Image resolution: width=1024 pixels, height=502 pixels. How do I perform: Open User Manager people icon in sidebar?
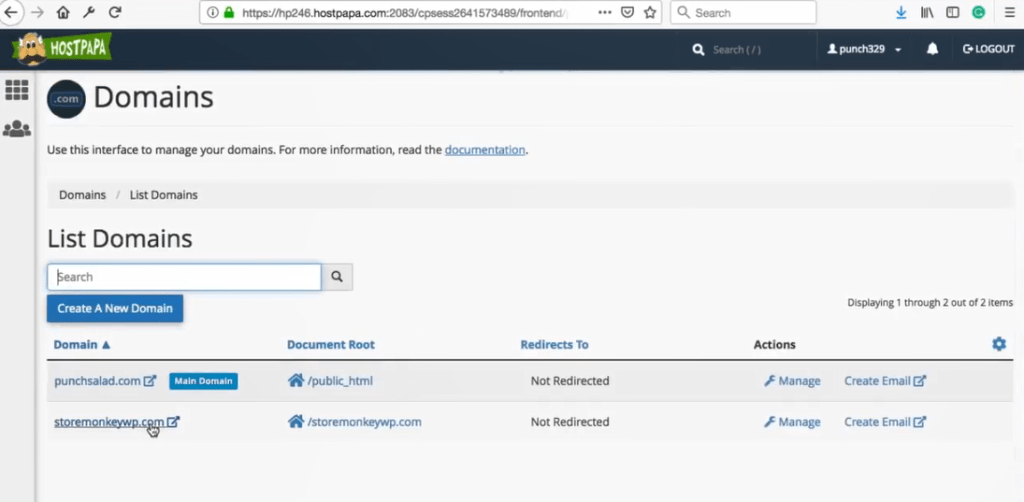(x=17, y=129)
